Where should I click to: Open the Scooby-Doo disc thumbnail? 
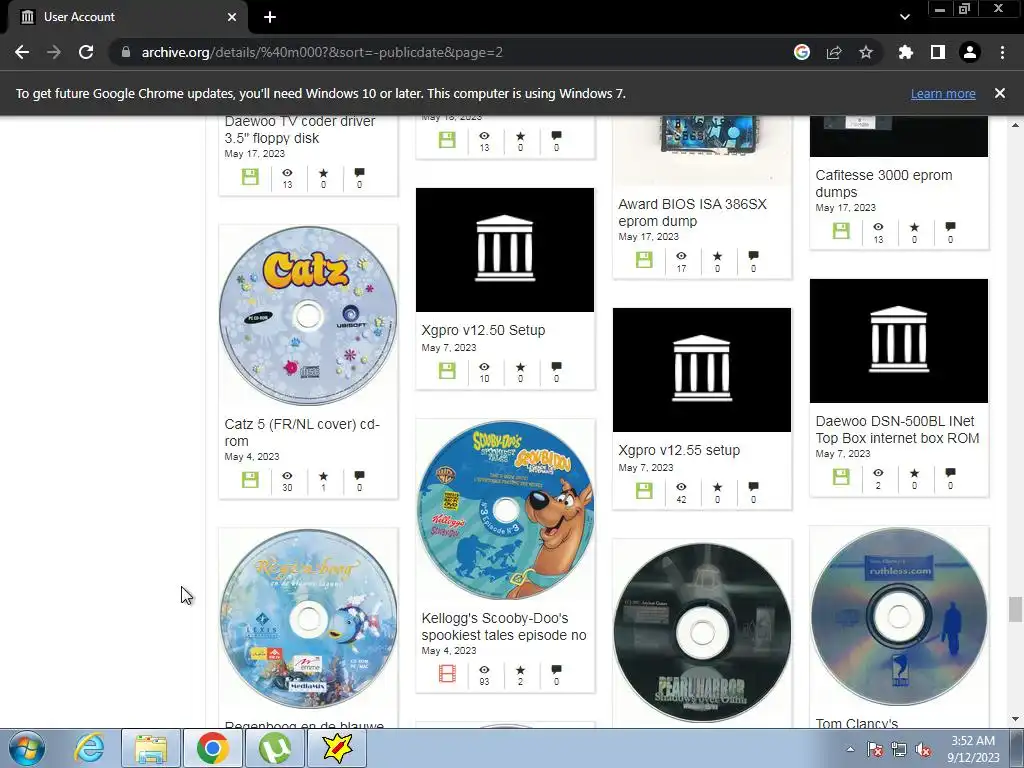tap(505, 510)
